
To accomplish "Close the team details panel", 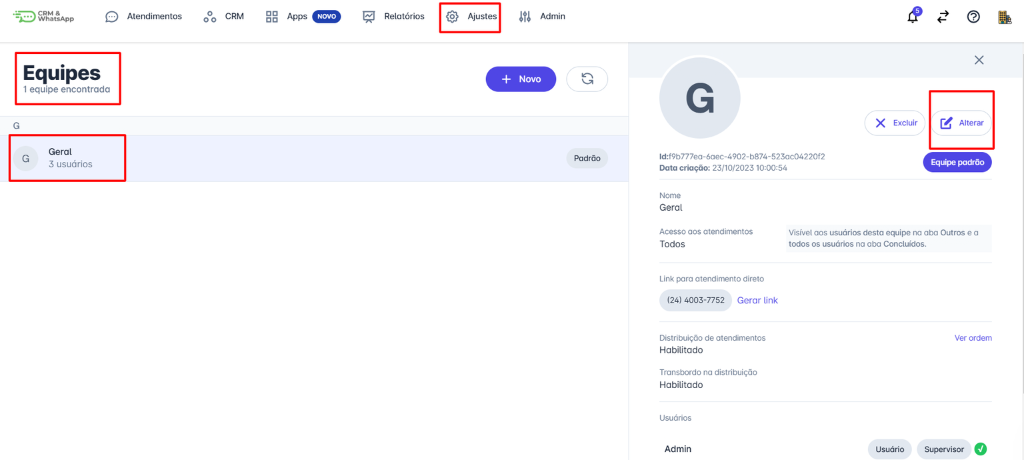I will 979,60.
